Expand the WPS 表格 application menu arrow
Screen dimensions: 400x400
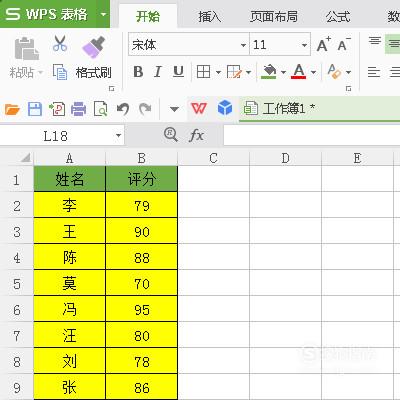(x=103, y=14)
